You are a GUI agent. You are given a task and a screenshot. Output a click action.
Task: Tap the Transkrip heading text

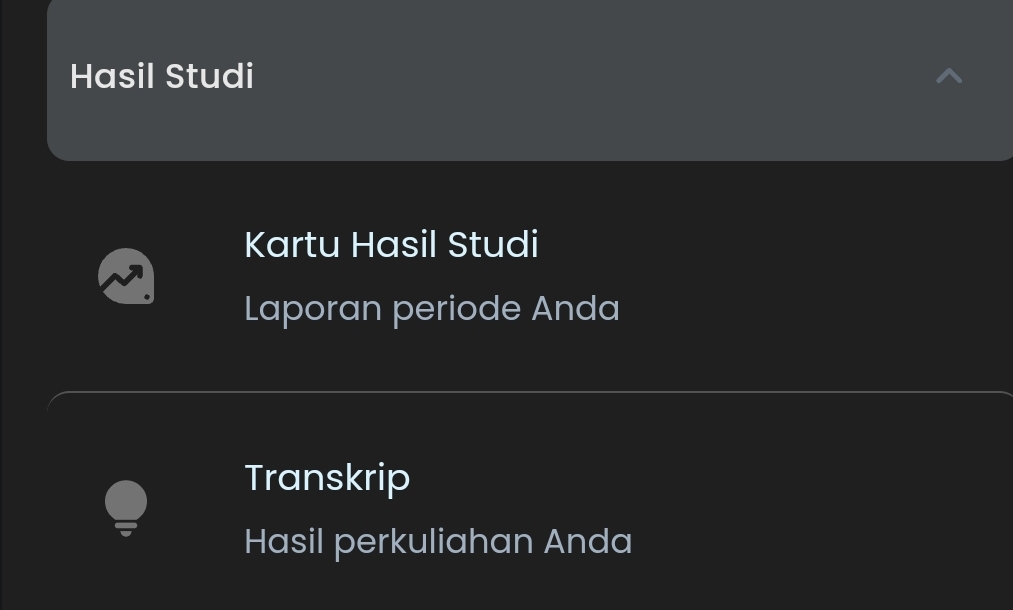(327, 478)
